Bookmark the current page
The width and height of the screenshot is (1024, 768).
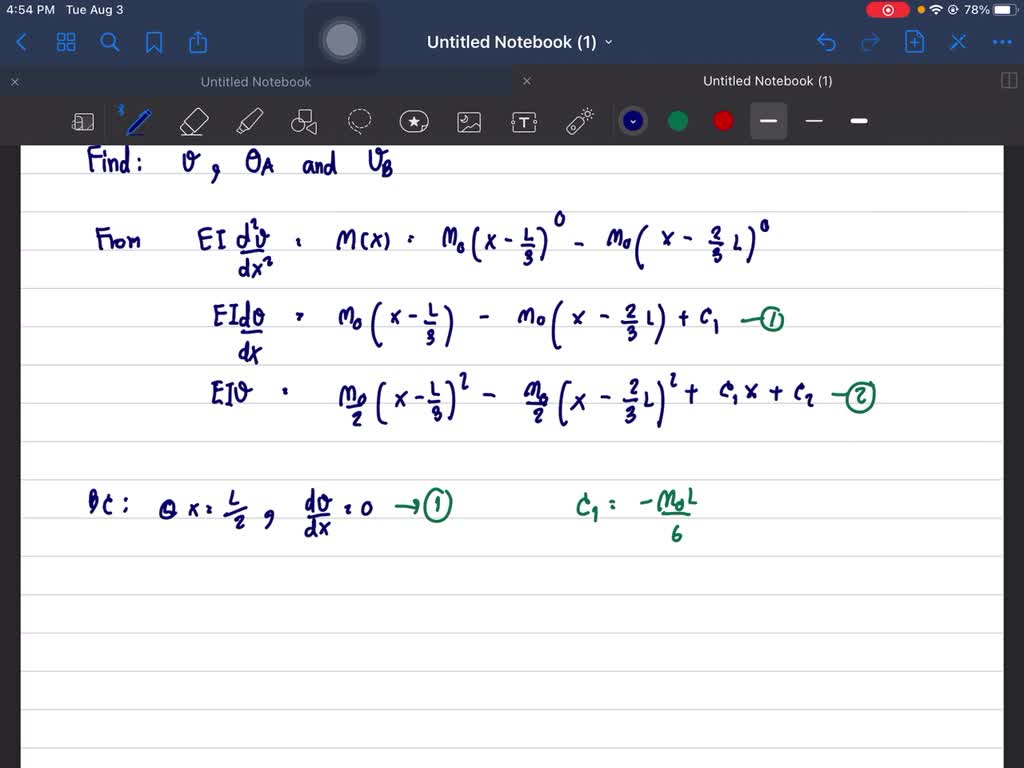pyautogui.click(x=153, y=42)
